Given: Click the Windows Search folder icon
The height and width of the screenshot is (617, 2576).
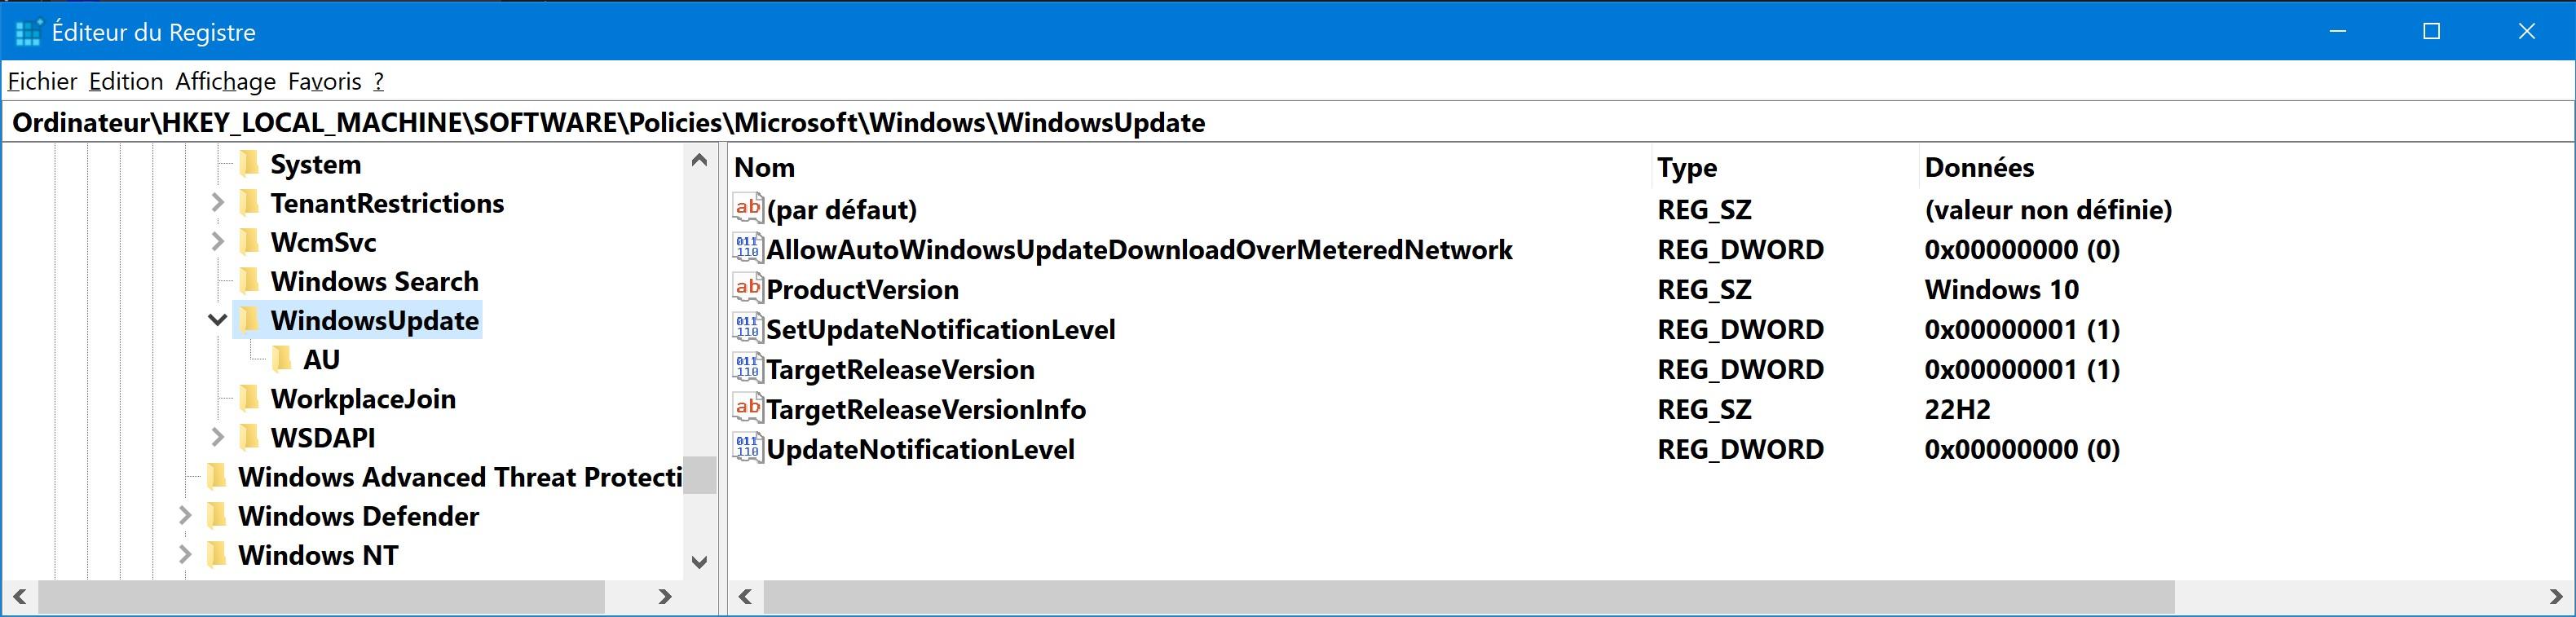Looking at the screenshot, I should (250, 280).
